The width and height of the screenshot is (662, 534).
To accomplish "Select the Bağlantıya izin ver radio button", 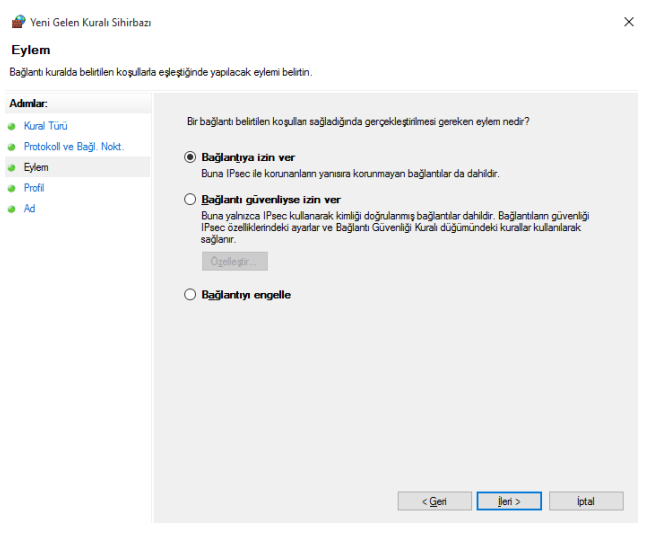I will coord(190,157).
